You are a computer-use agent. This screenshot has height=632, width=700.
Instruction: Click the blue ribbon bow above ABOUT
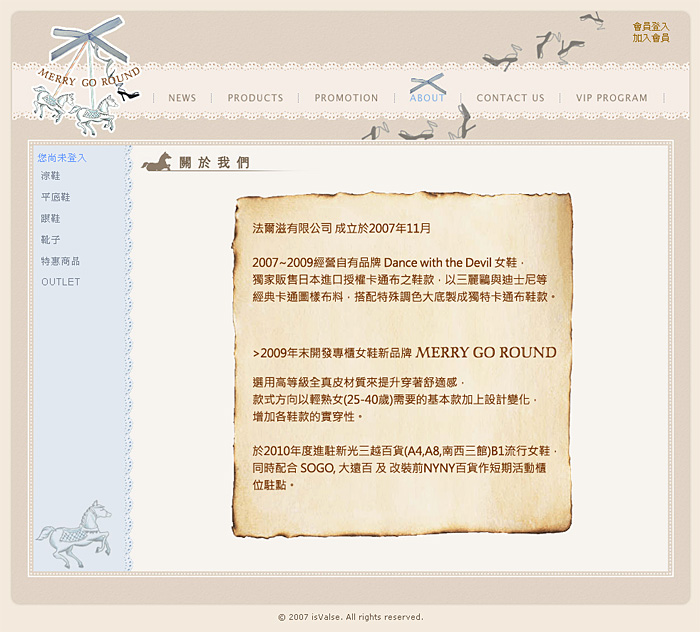pyautogui.click(x=427, y=82)
